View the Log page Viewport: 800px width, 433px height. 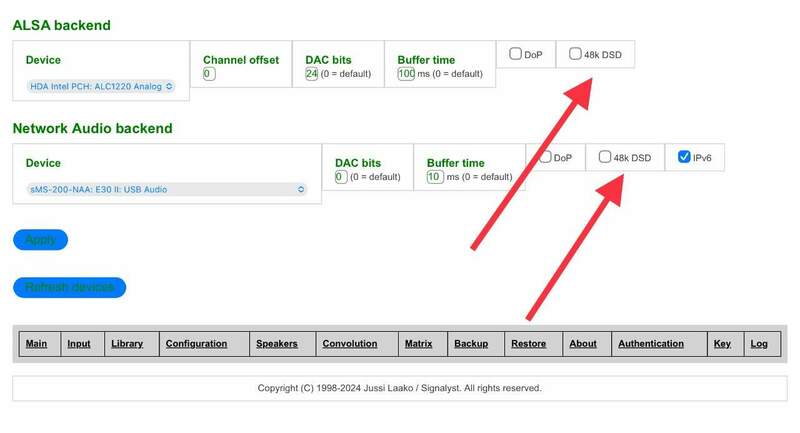(x=759, y=344)
